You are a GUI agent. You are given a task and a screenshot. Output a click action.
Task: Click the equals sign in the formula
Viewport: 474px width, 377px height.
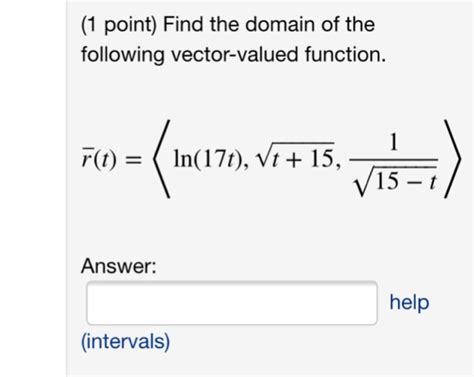click(133, 160)
